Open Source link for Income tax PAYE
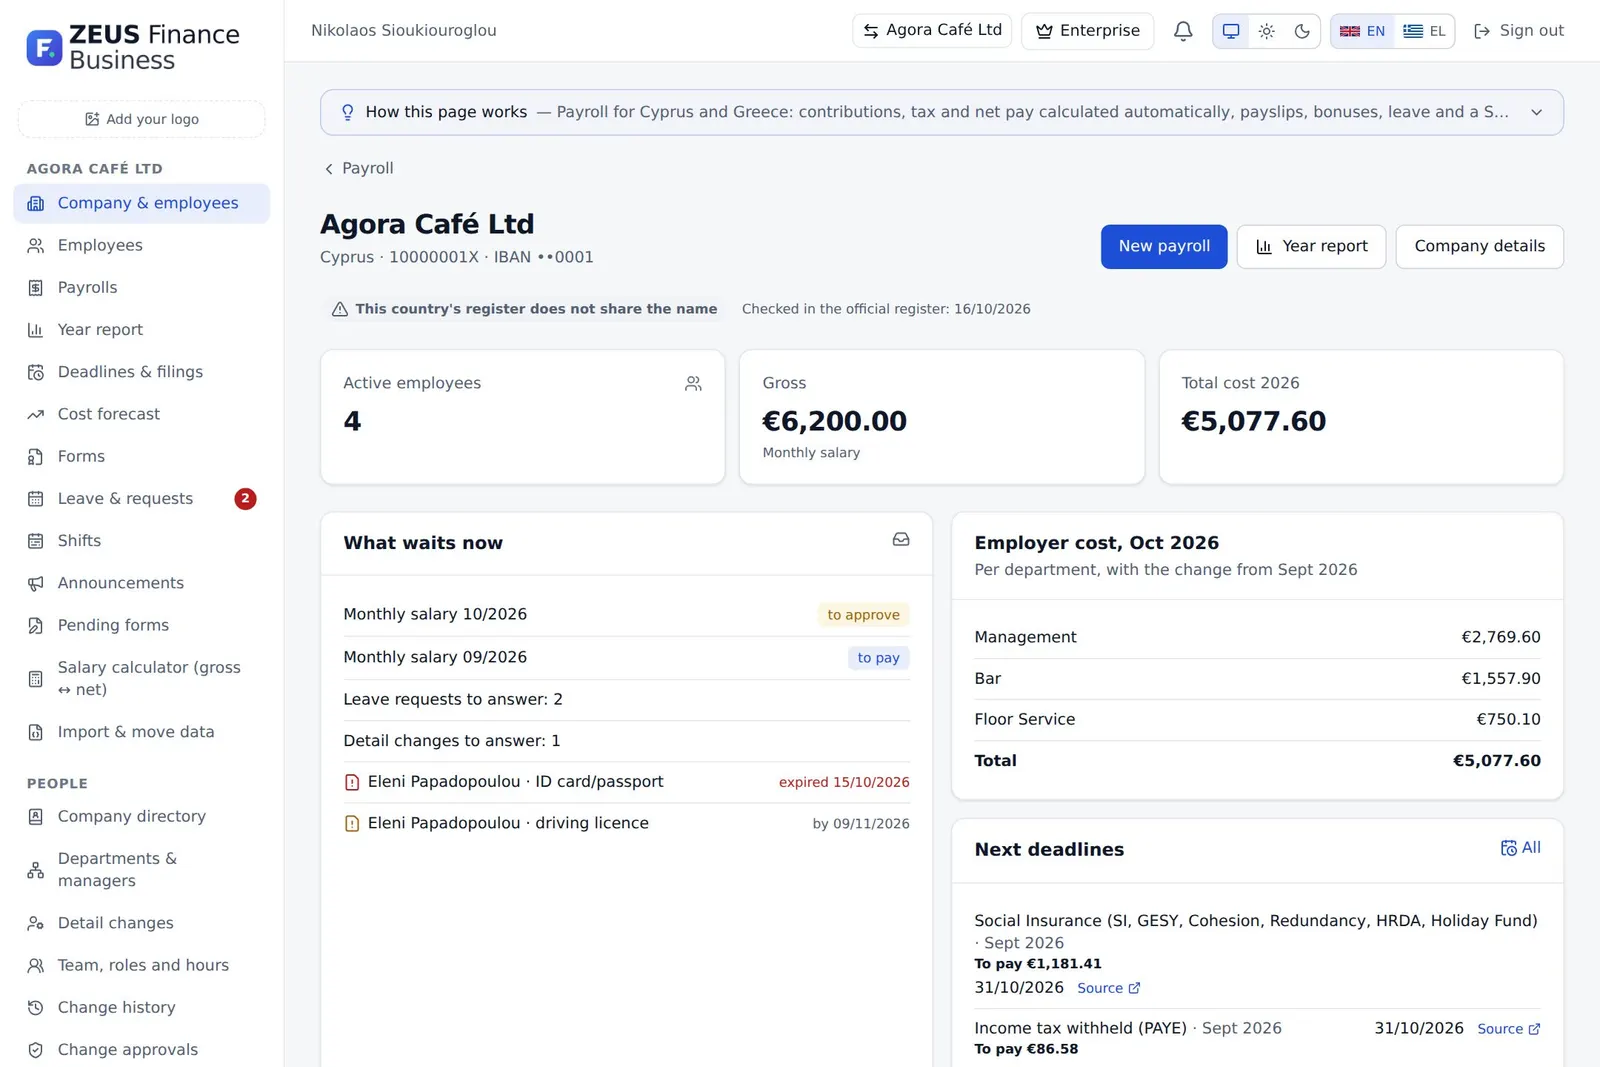 [1508, 1029]
